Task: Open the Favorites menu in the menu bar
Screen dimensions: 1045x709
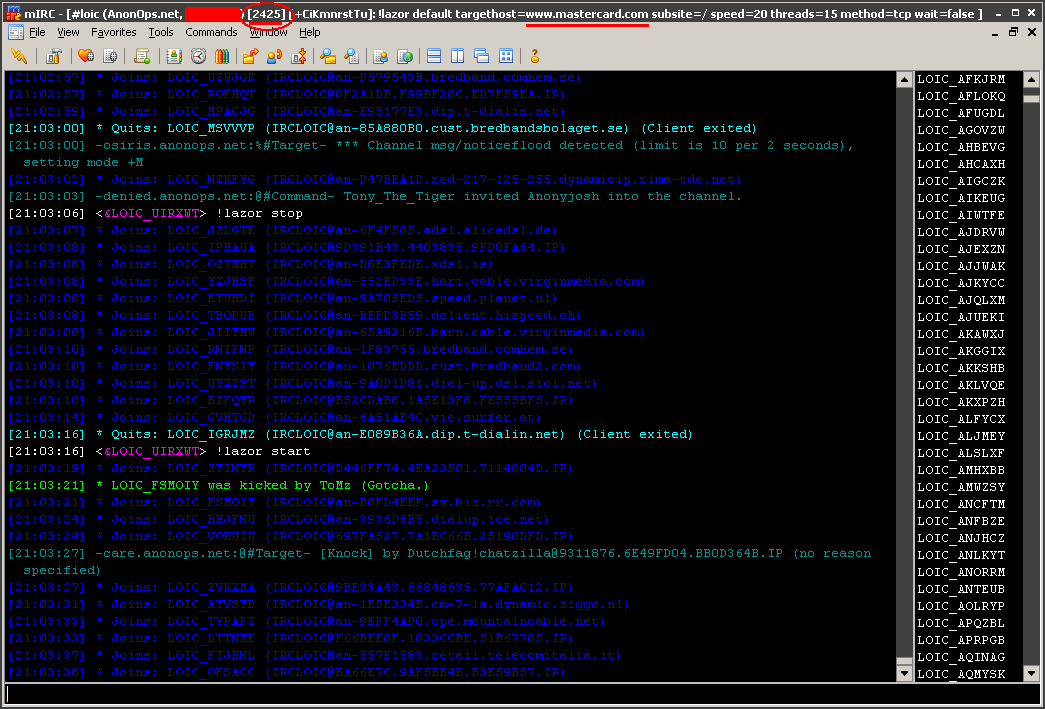Action: point(113,32)
